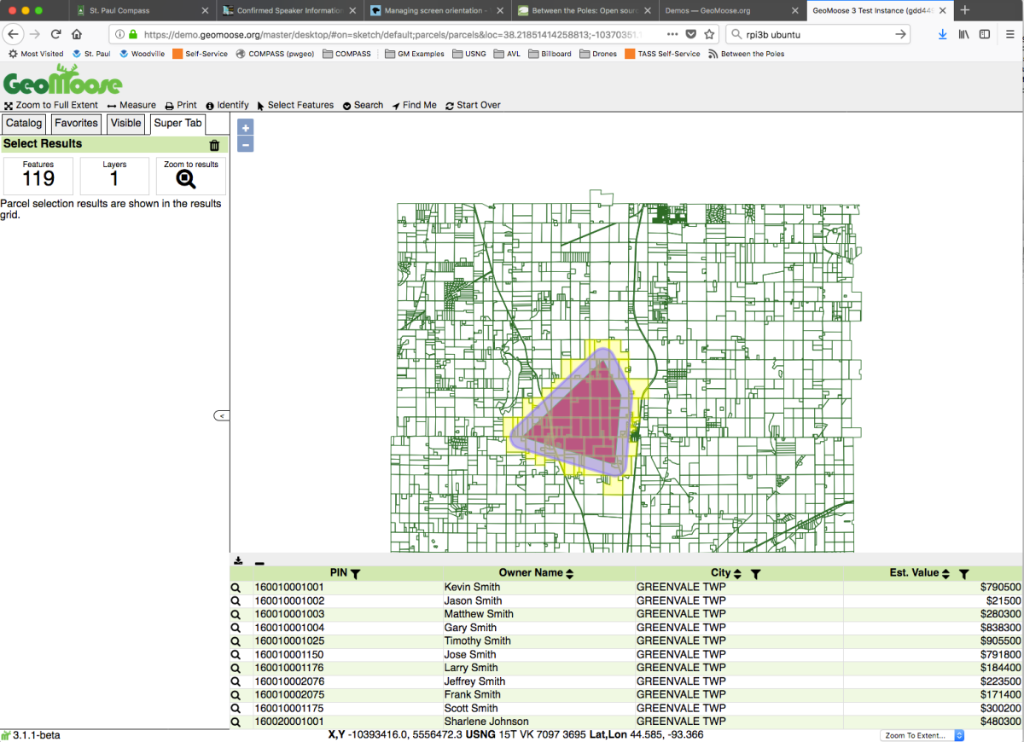The image size is (1024, 742).
Task: Switch to the Catalog tab
Action: coord(23,123)
